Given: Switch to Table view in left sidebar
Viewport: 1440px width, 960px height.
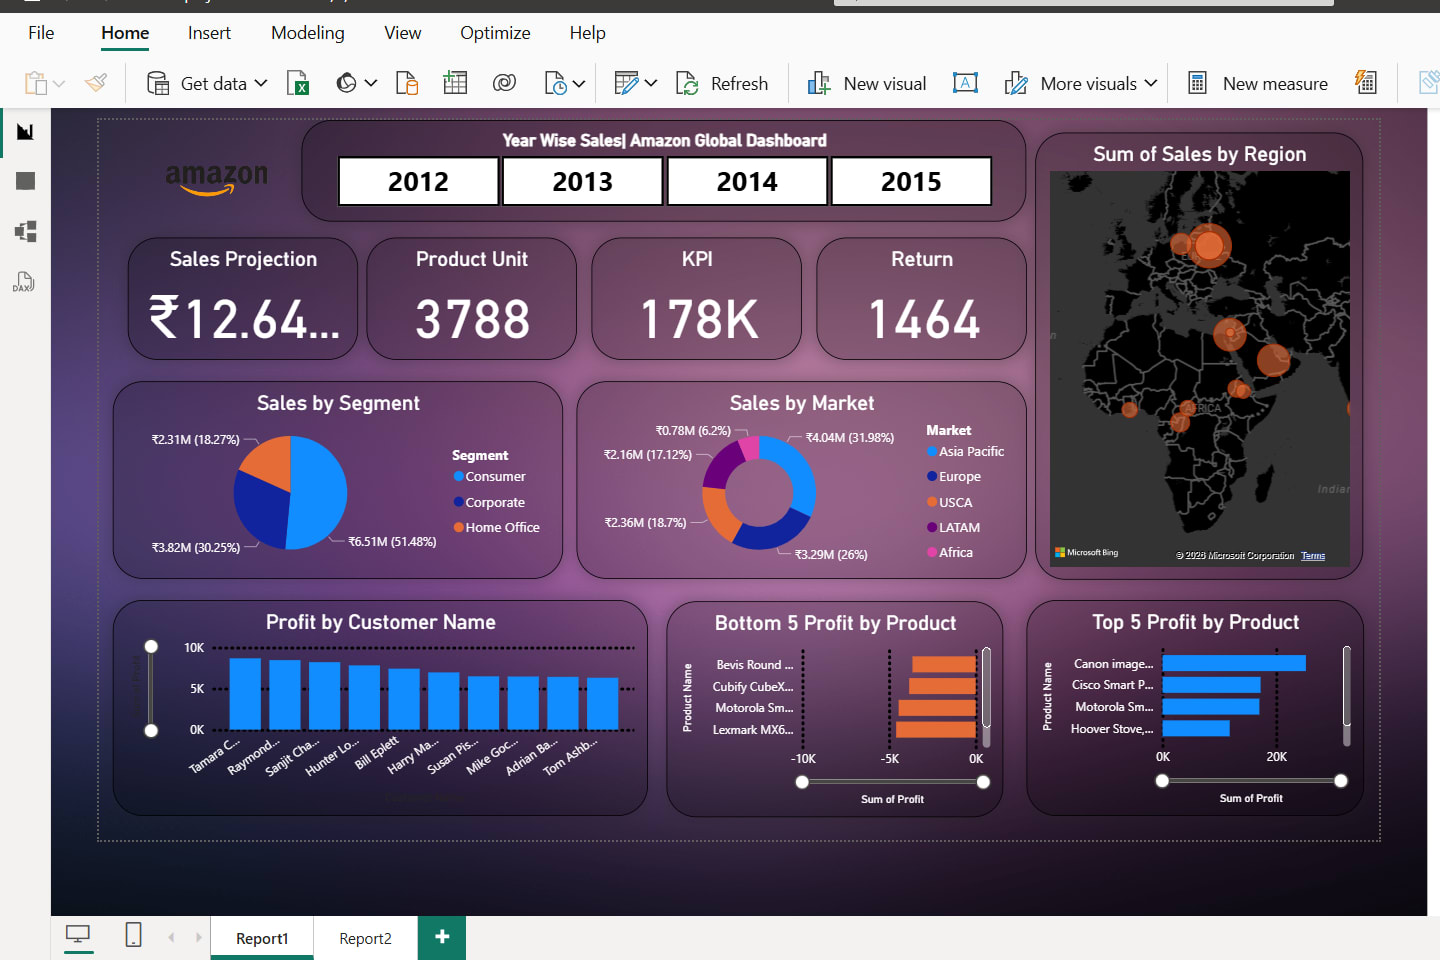Looking at the screenshot, I should (x=25, y=181).
